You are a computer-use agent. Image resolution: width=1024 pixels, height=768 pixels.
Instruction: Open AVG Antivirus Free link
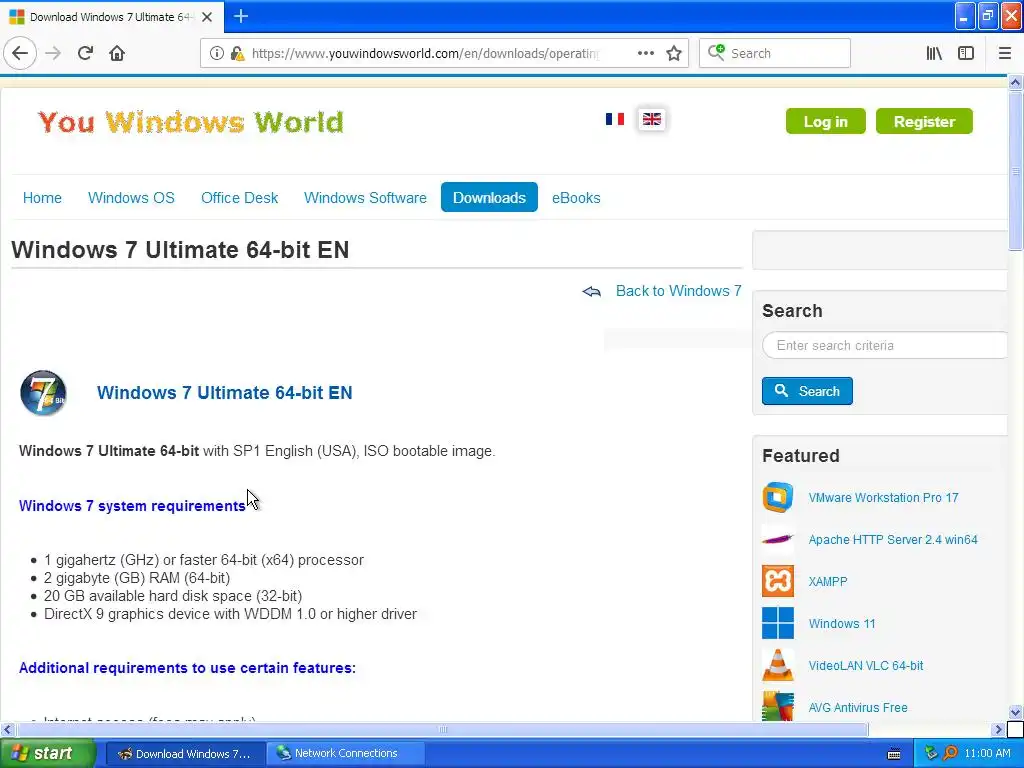[x=858, y=707]
